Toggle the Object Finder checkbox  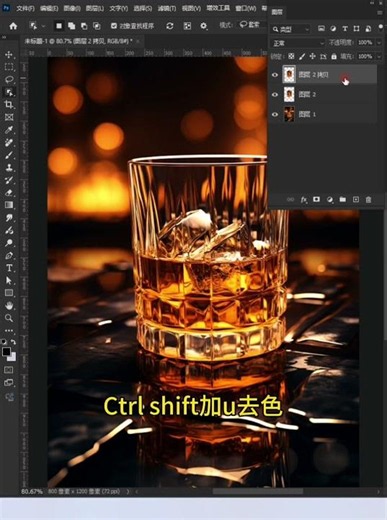(114, 26)
